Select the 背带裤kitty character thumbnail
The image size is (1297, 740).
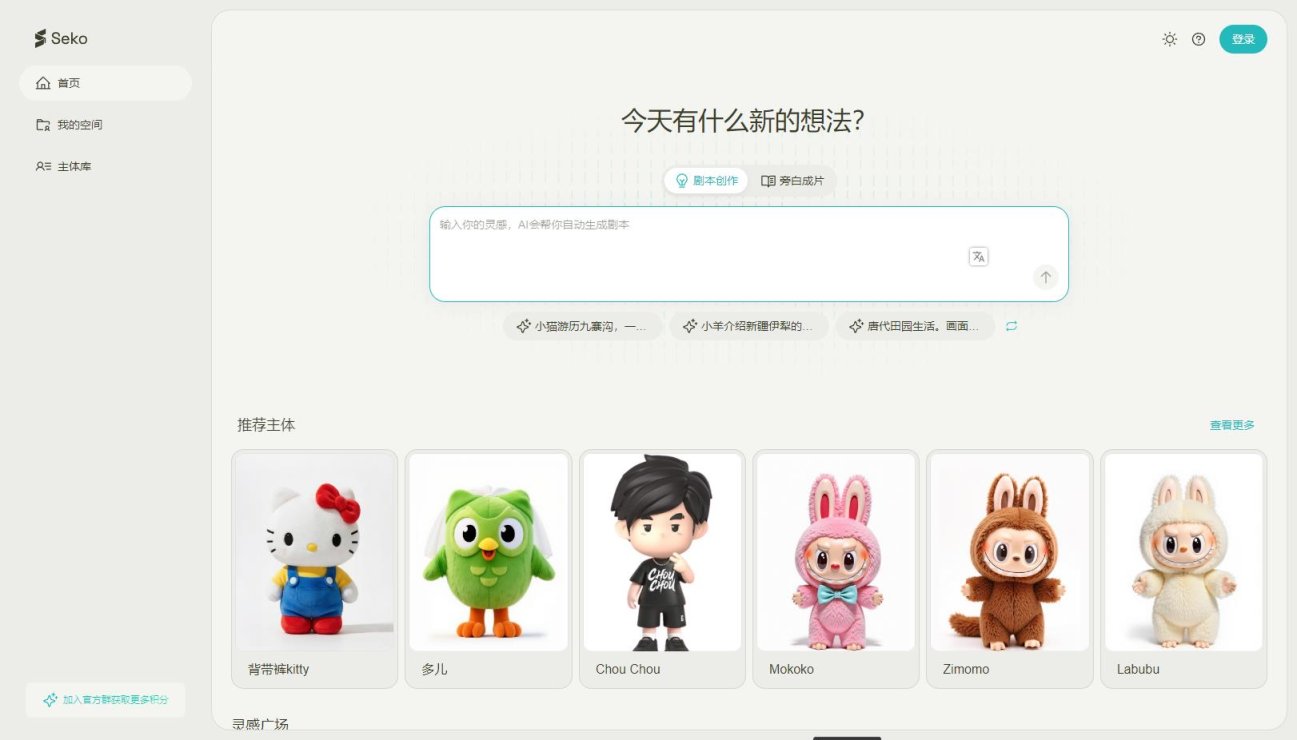pos(314,552)
